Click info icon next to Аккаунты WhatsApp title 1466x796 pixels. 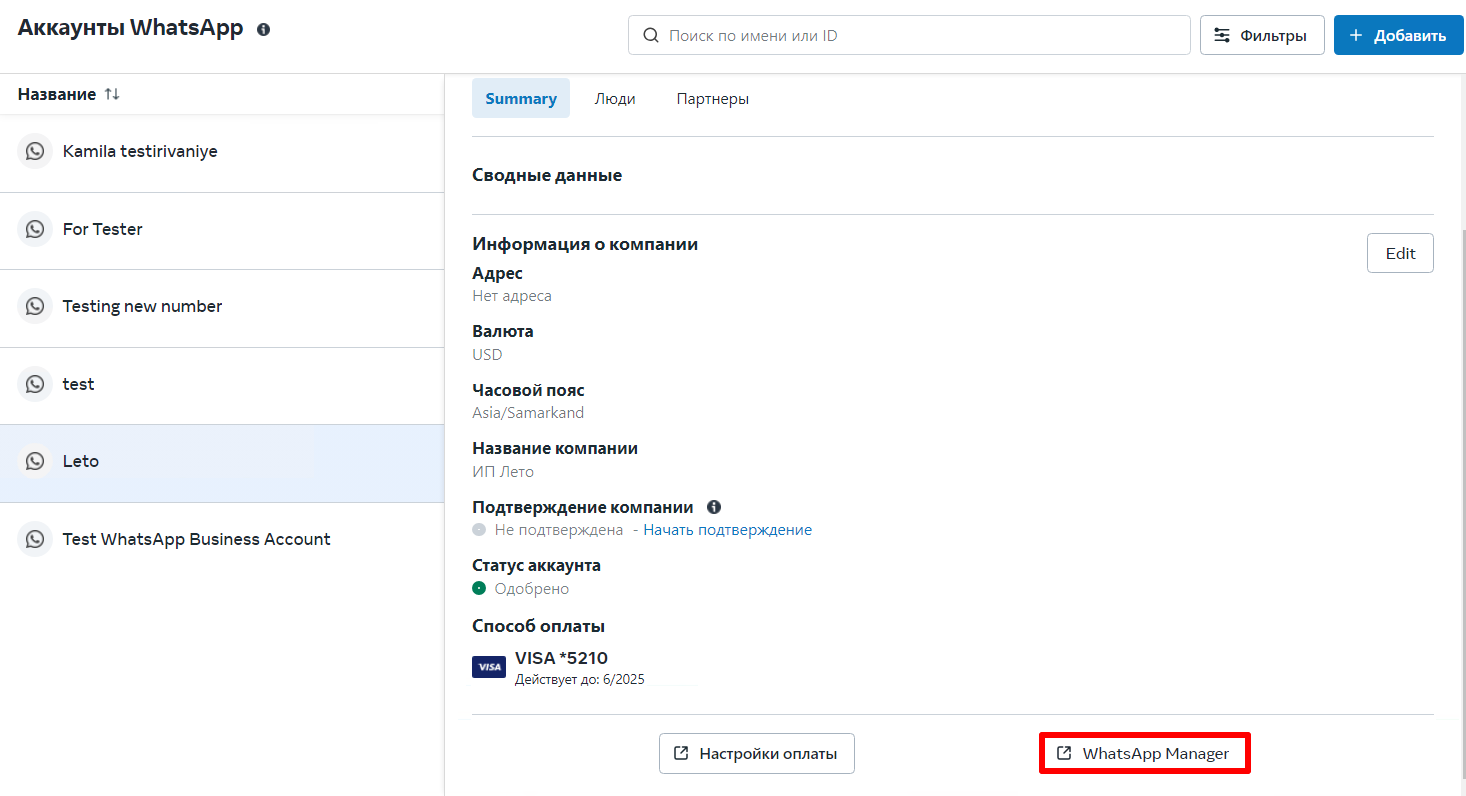click(x=263, y=30)
